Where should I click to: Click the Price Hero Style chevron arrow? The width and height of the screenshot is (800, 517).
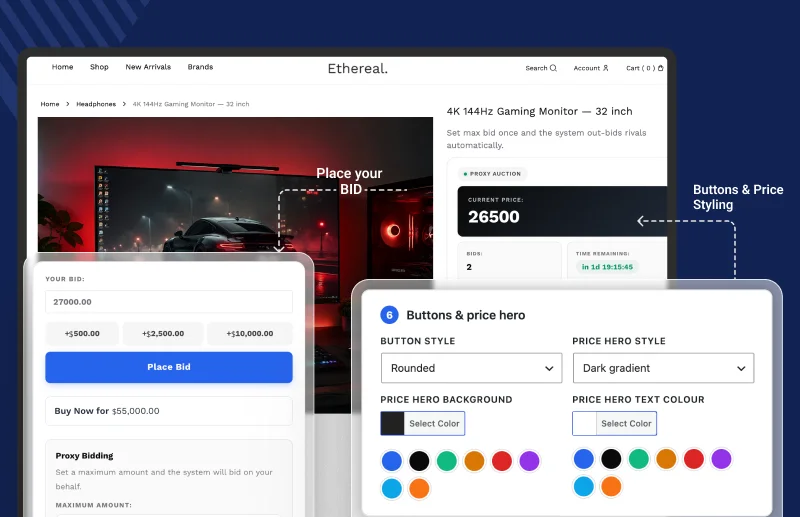click(x=741, y=368)
